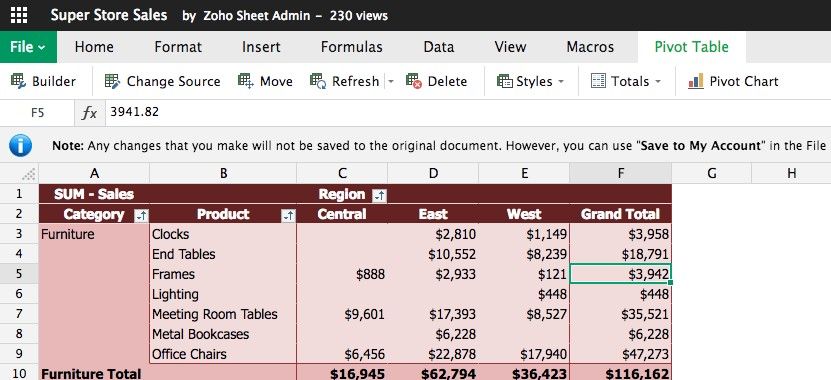Click the Delete pivot table icon
This screenshot has height=380, width=831.
click(x=414, y=81)
